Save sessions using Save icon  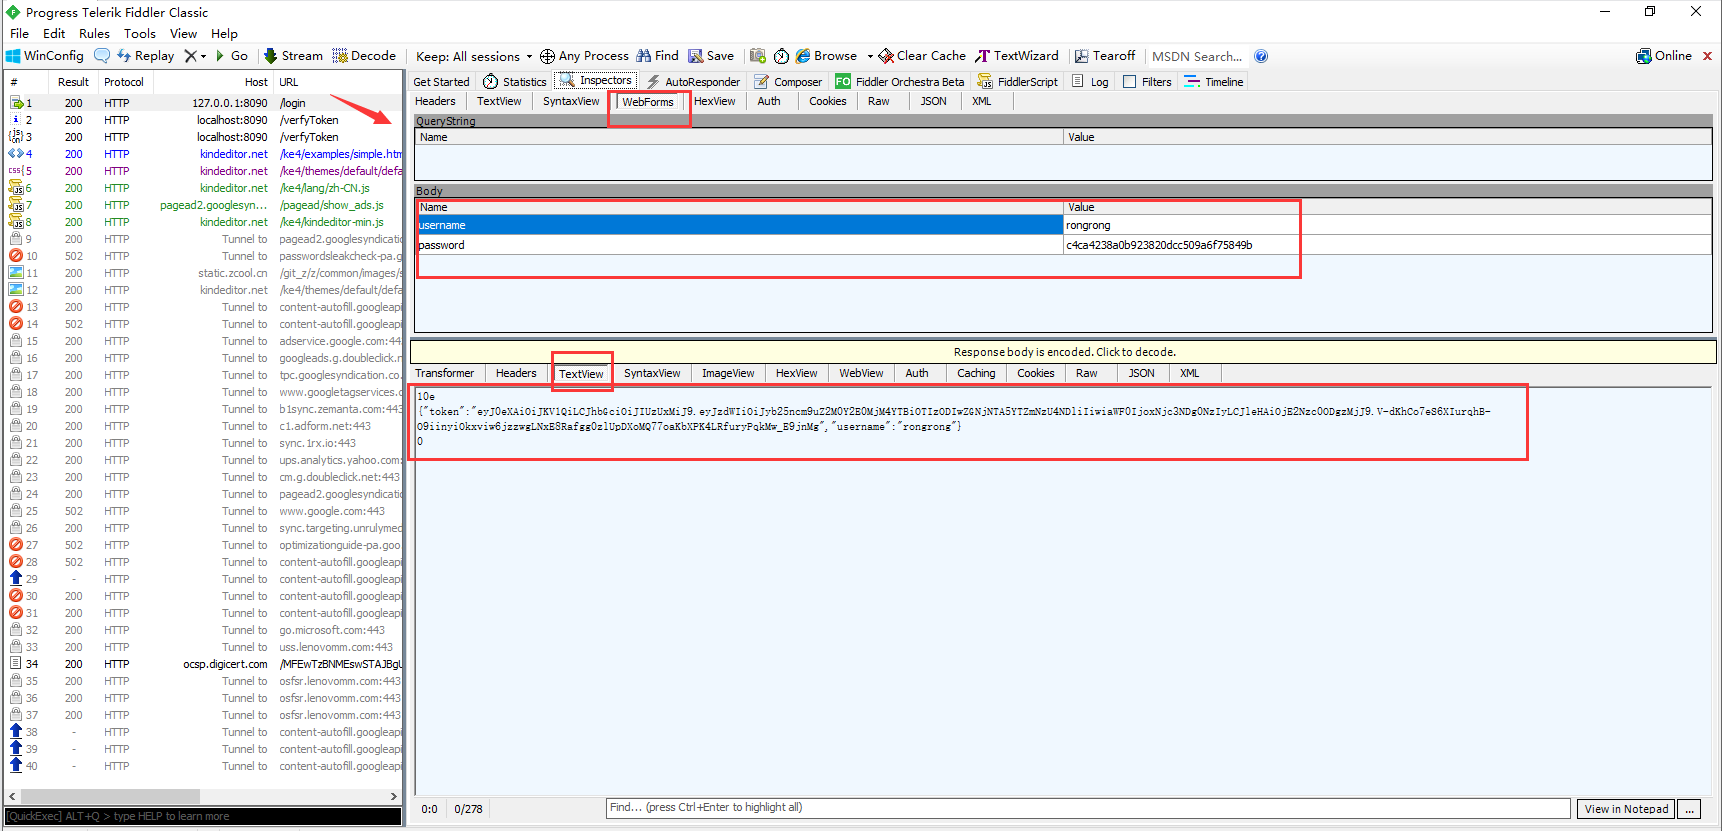click(x=711, y=56)
